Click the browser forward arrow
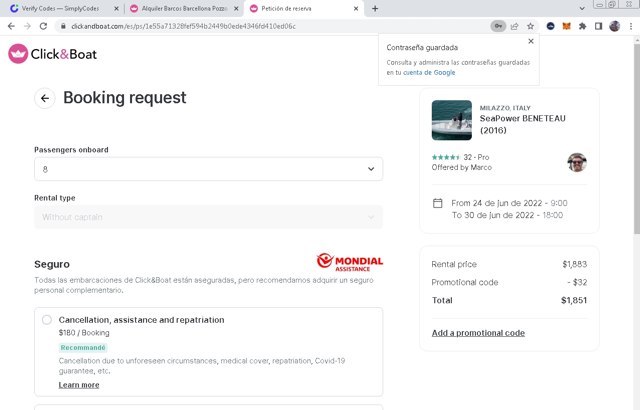This screenshot has height=410, width=640. tap(27, 26)
